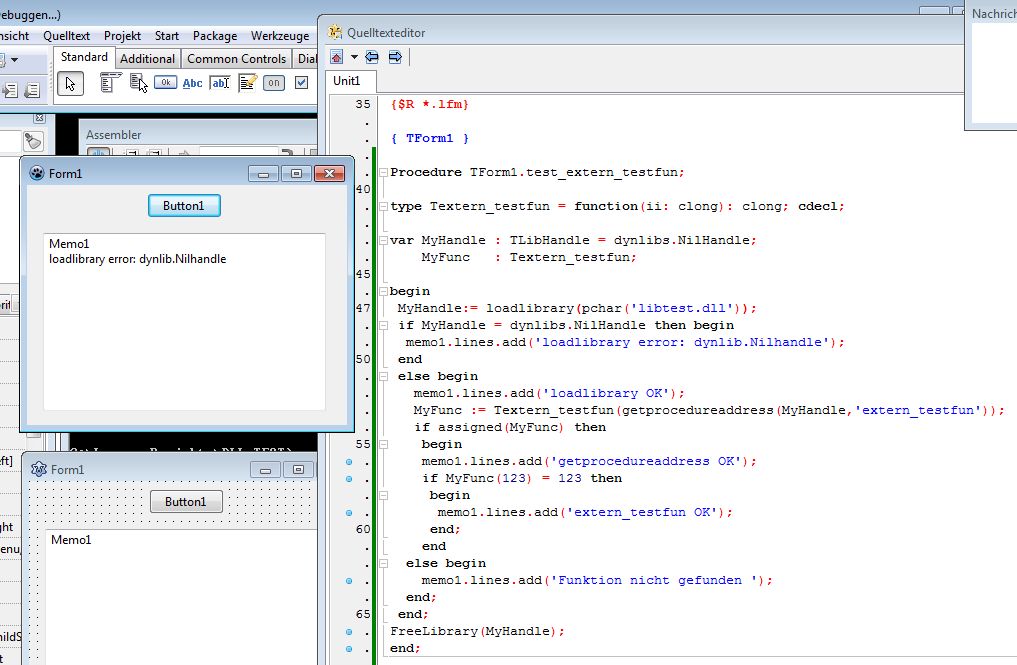Collapse the 'type Textern_testfun' code fold
The image size is (1017, 665).
point(383,206)
